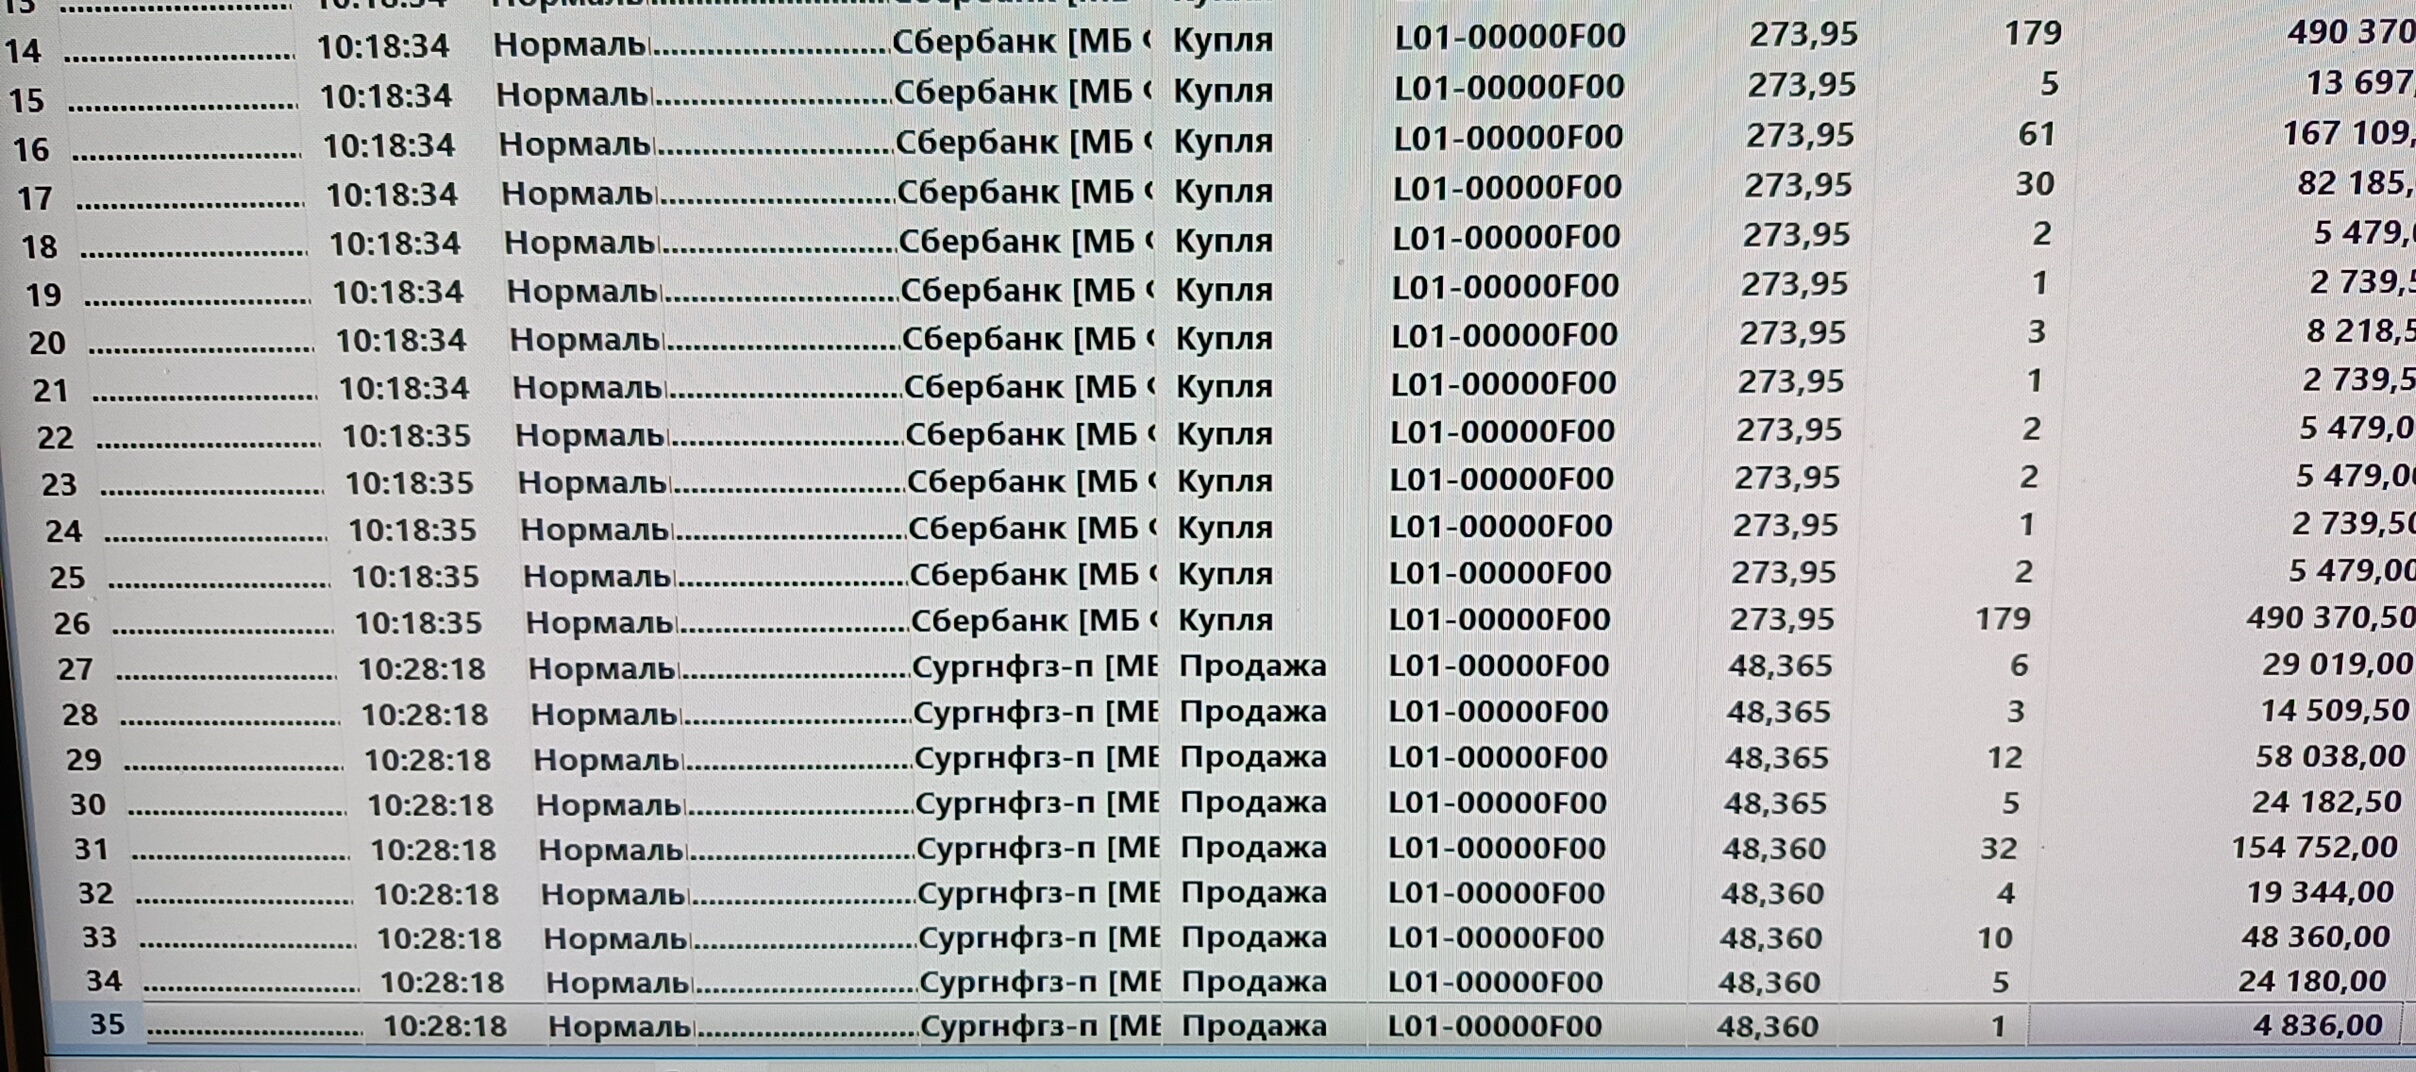
Task: Click row number 23
Action: tap(59, 485)
